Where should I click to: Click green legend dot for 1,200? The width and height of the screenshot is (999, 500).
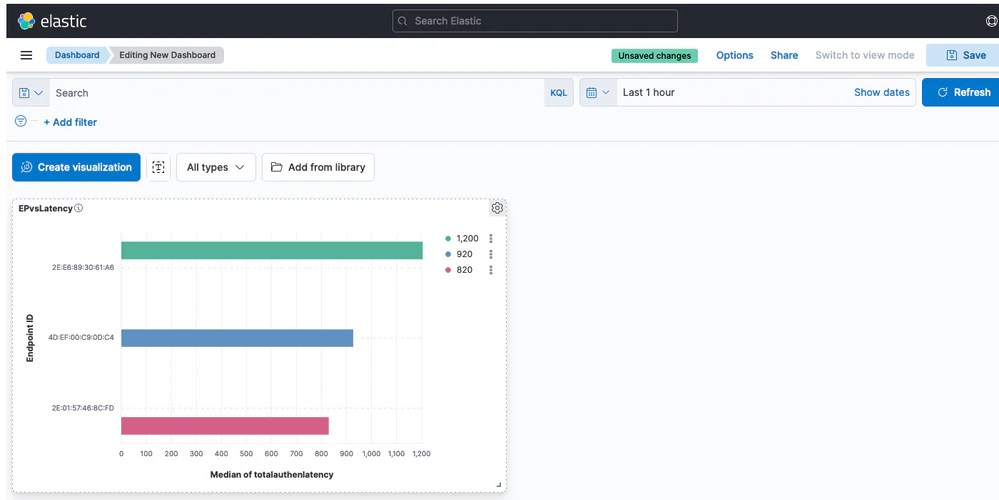pos(448,239)
